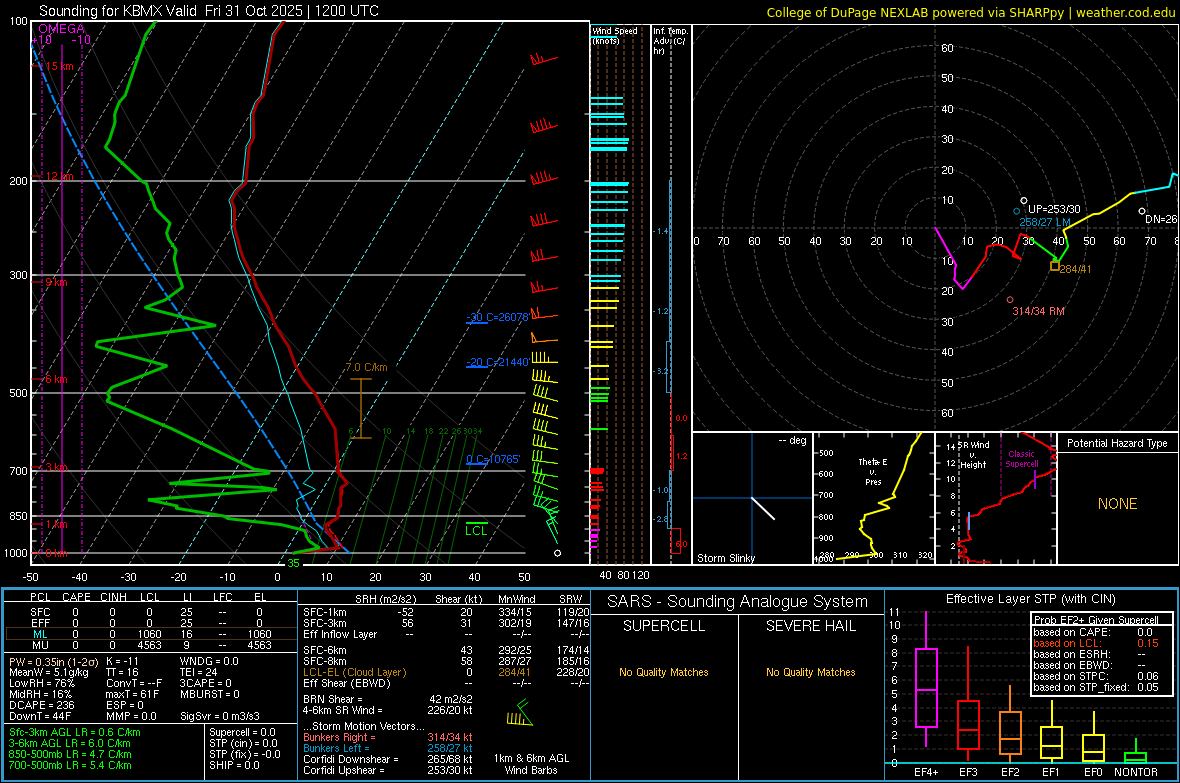Click the SHIP = 0.0 value

click(234, 765)
